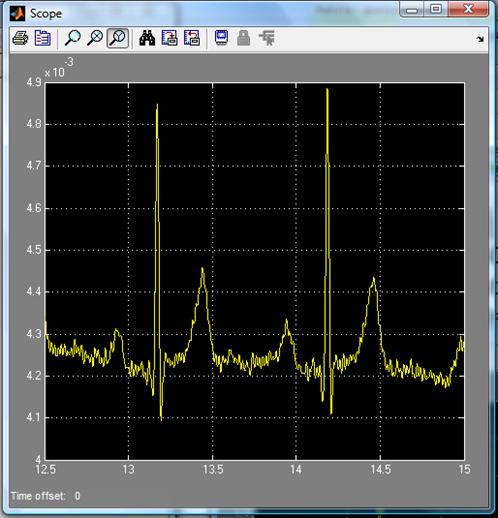Expand the toolbar dock arrow at right

(480, 39)
